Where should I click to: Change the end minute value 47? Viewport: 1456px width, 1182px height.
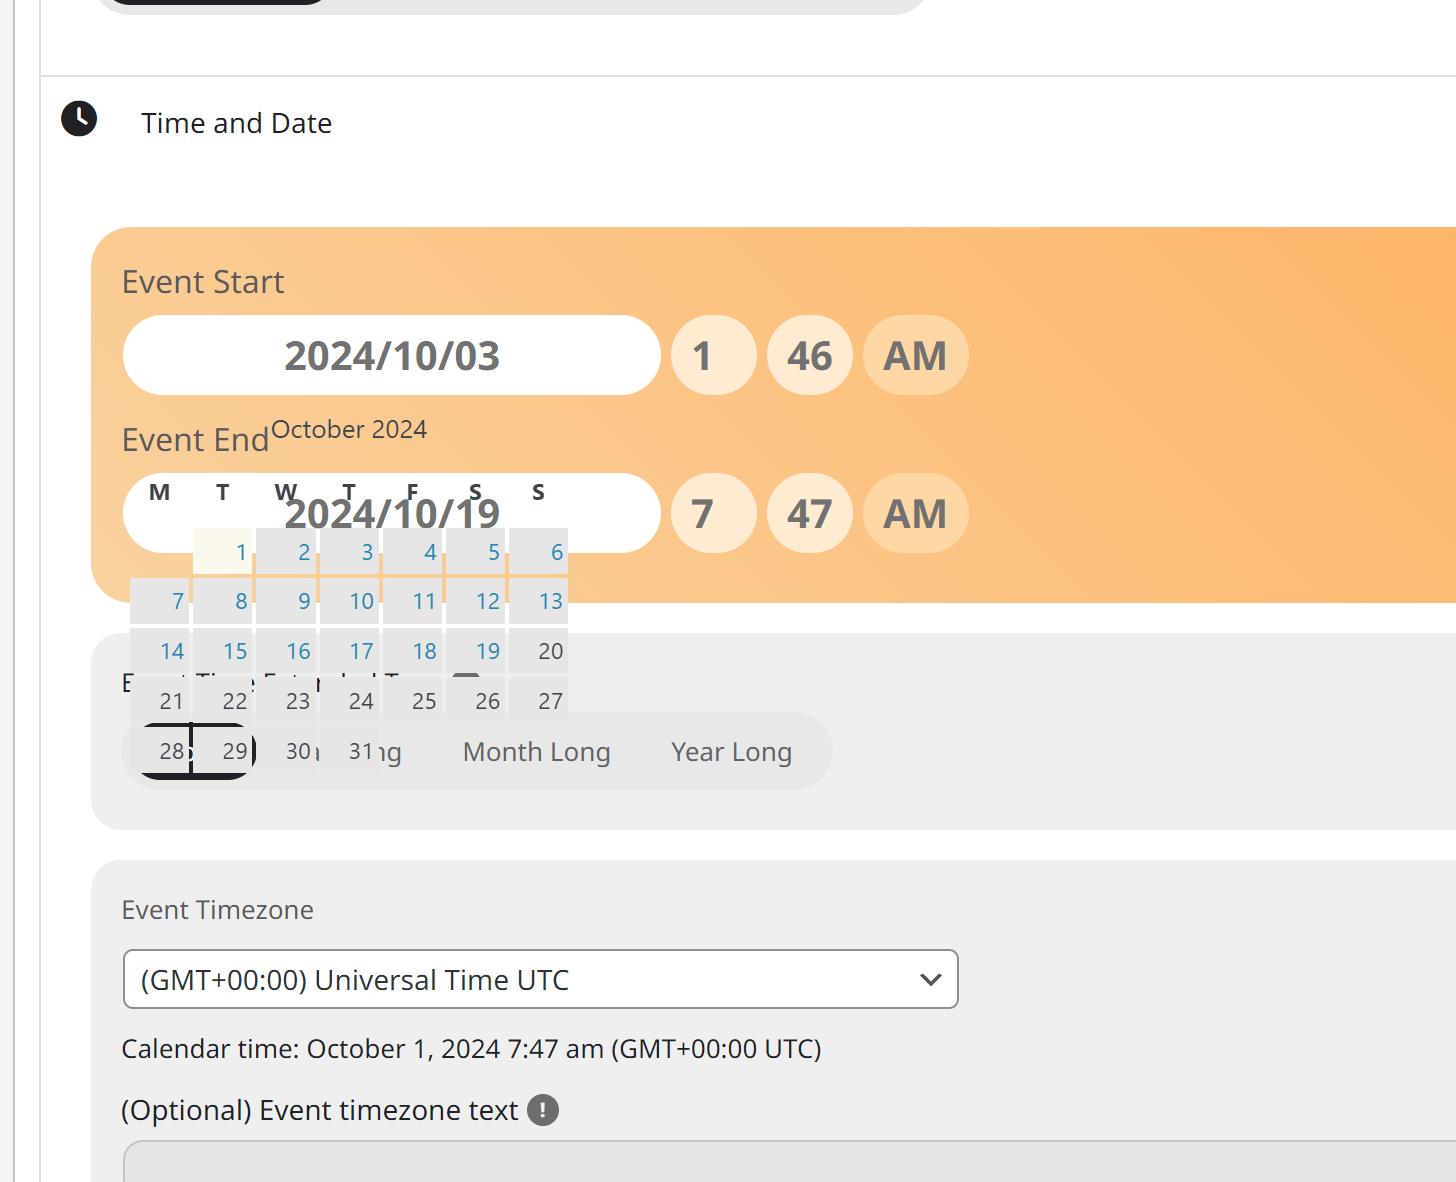pos(810,513)
